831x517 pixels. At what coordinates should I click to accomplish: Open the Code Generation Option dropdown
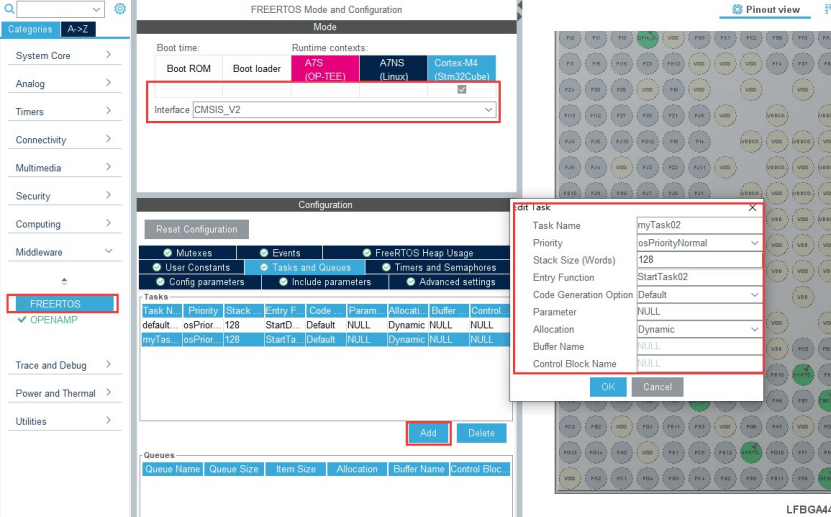pos(755,295)
